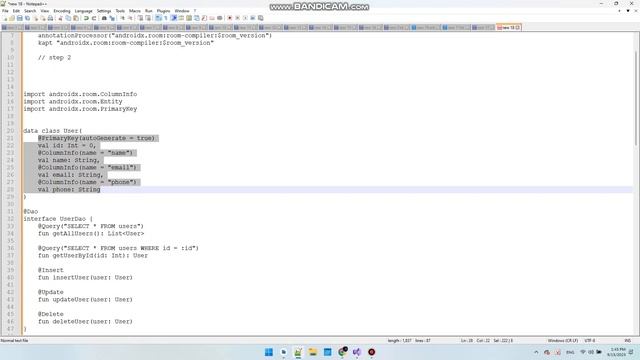Cut selection using the Cut toolbar icon
The width and height of the screenshot is (640, 360).
click(x=60, y=18)
